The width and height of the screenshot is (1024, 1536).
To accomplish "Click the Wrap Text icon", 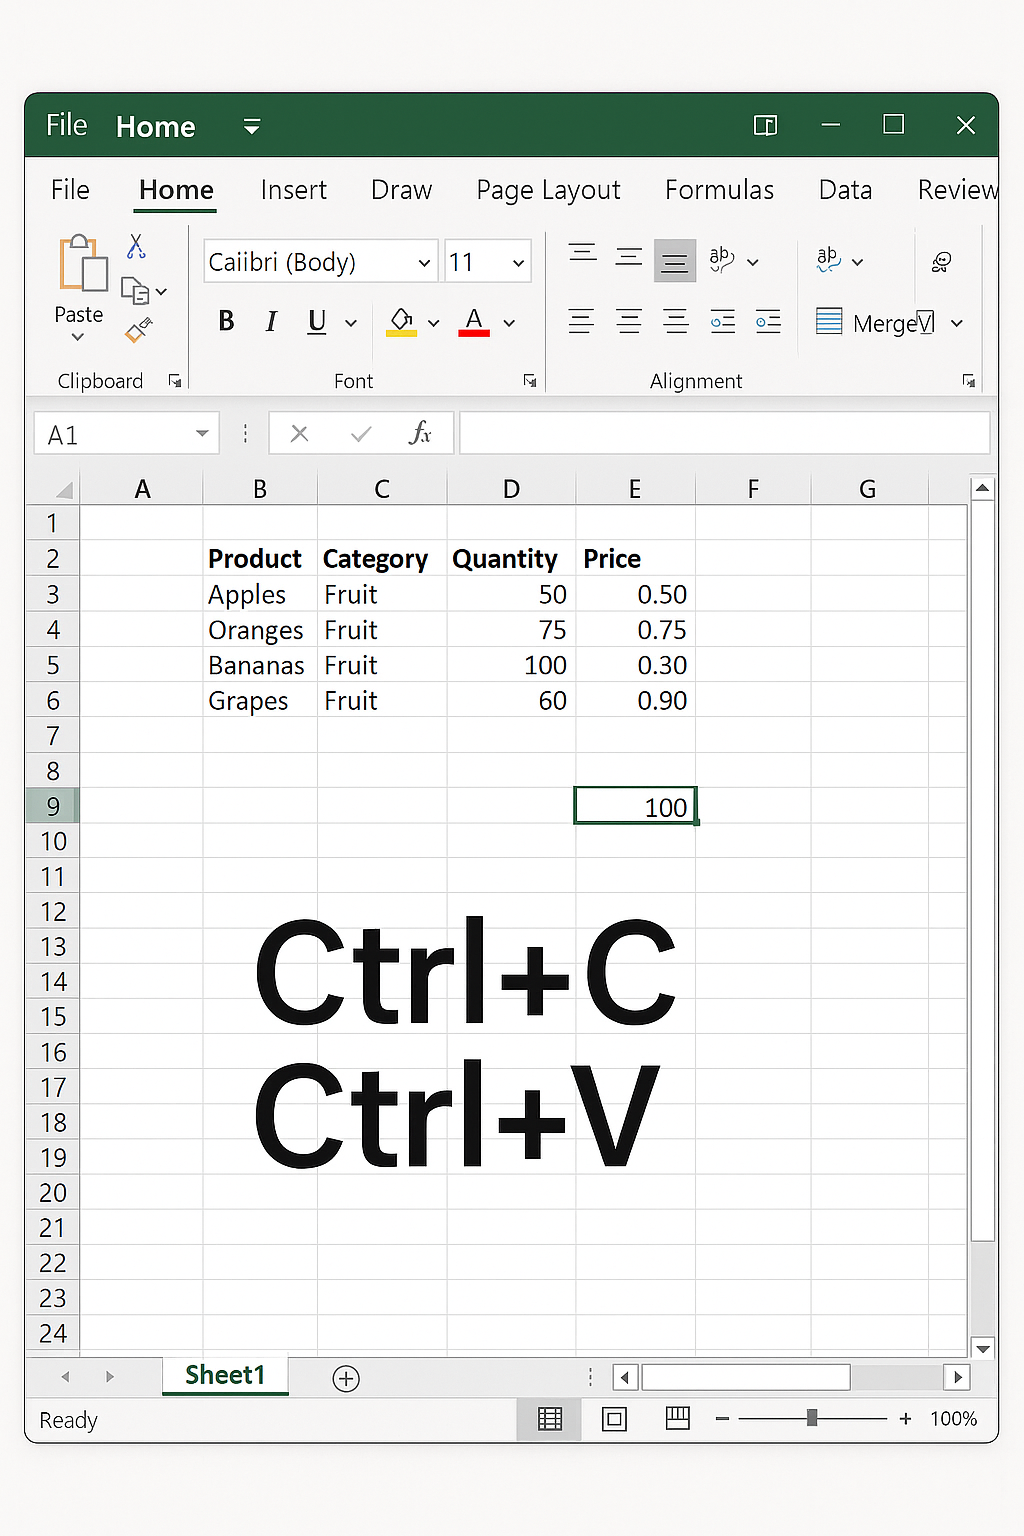I will pos(828,259).
